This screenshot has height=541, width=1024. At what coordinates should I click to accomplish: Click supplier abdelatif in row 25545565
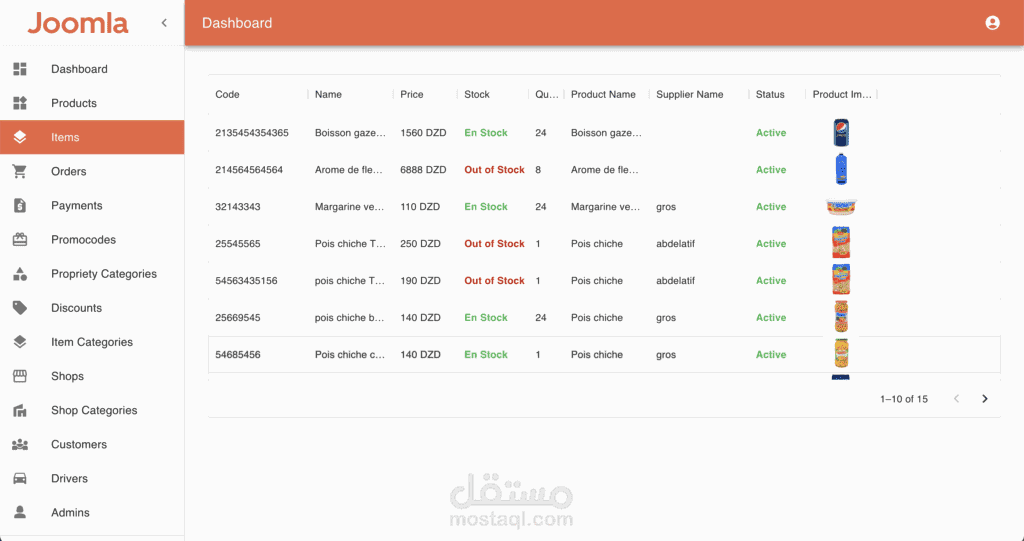click(675, 243)
